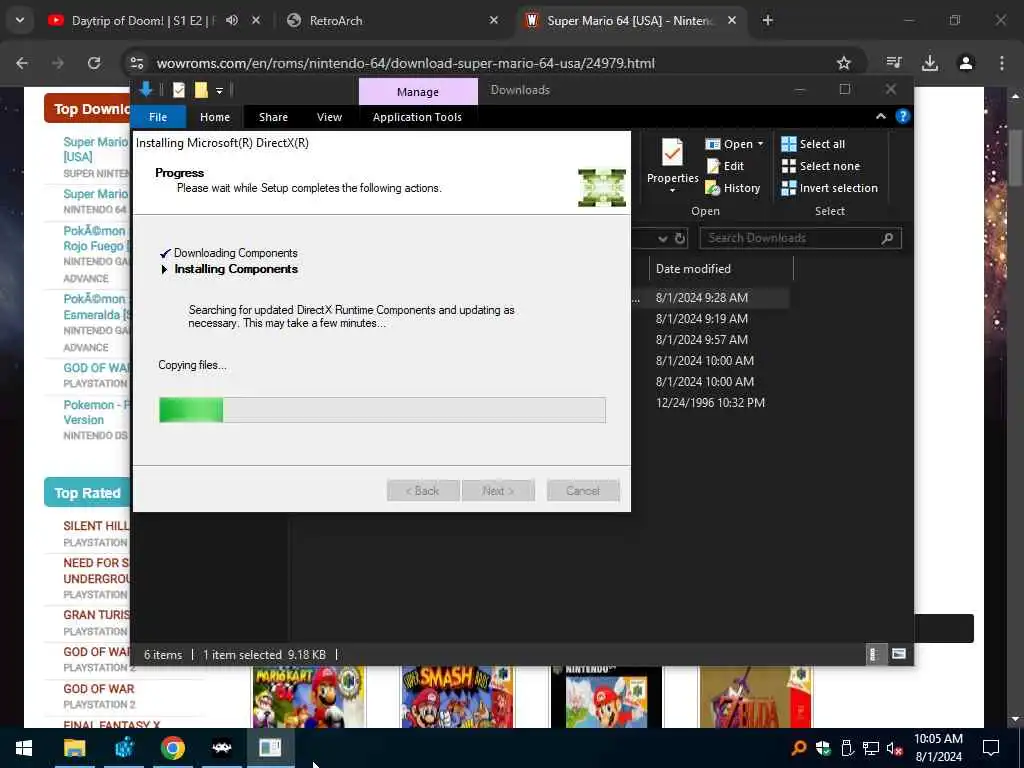Click the Back button in DirectX setup
The height and width of the screenshot is (768, 1024).
423,490
